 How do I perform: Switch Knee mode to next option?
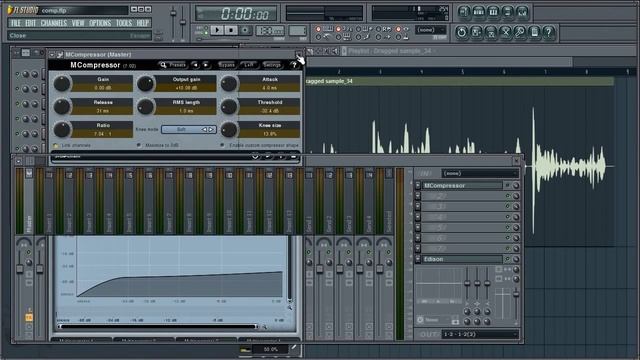pos(211,129)
